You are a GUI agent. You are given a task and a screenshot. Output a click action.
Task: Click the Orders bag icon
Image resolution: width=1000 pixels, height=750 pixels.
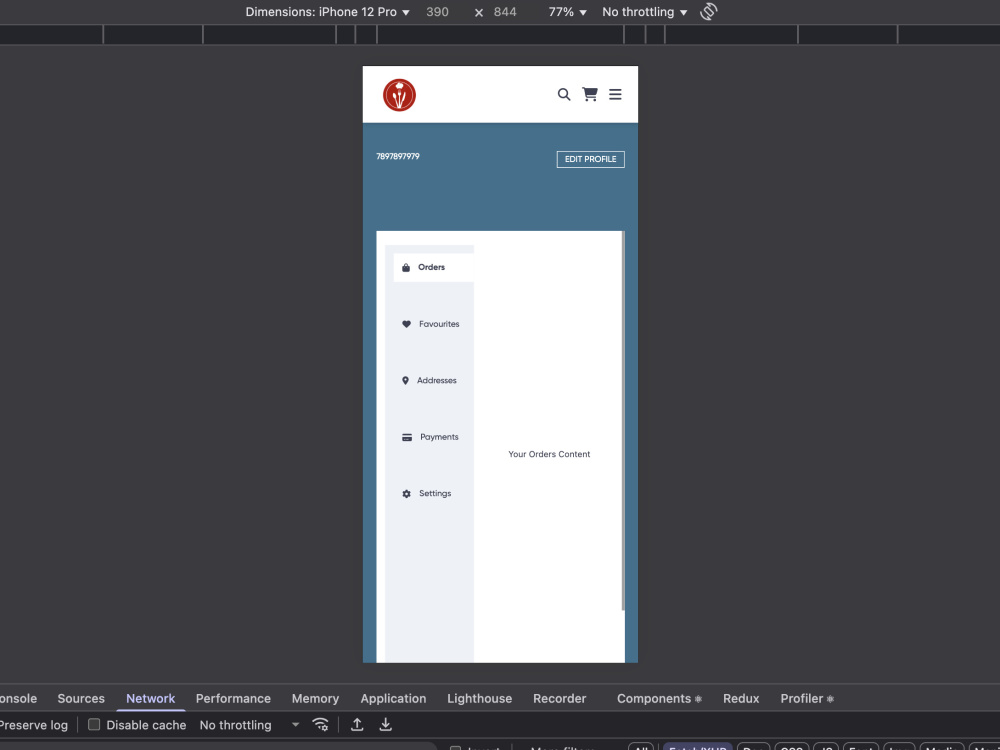pos(406,267)
